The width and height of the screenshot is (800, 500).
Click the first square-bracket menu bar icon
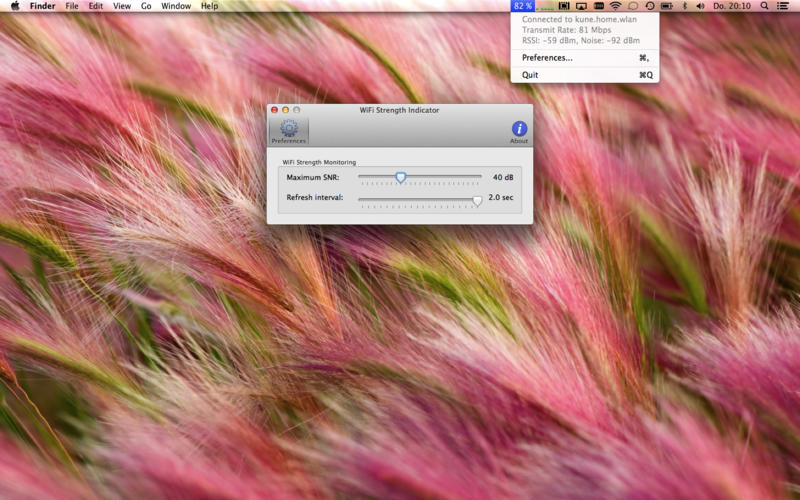(x=564, y=6)
